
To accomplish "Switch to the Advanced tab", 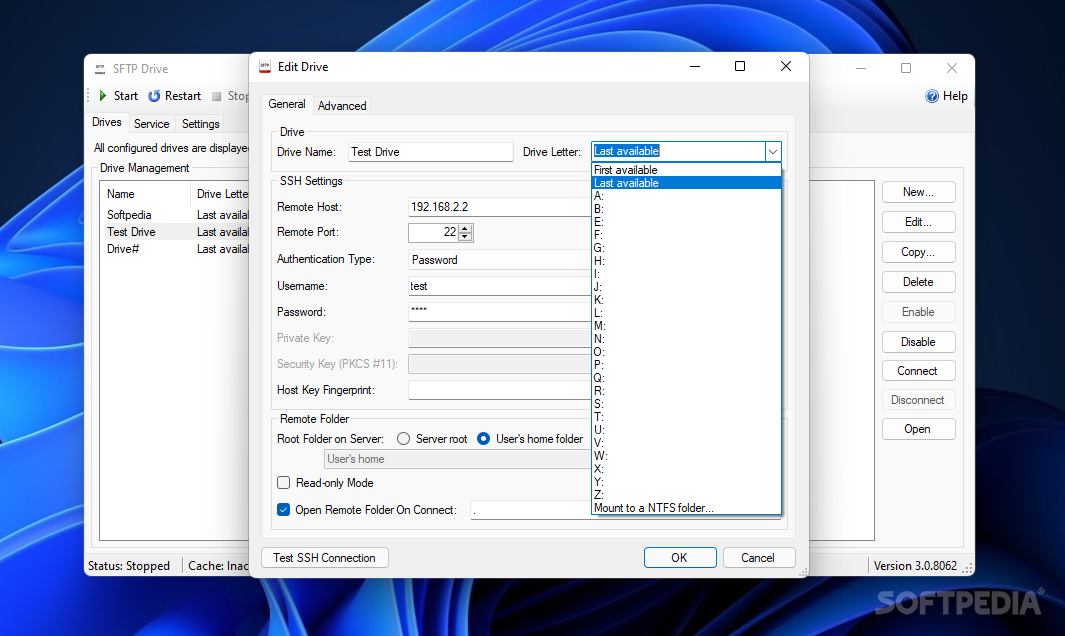I will [342, 105].
